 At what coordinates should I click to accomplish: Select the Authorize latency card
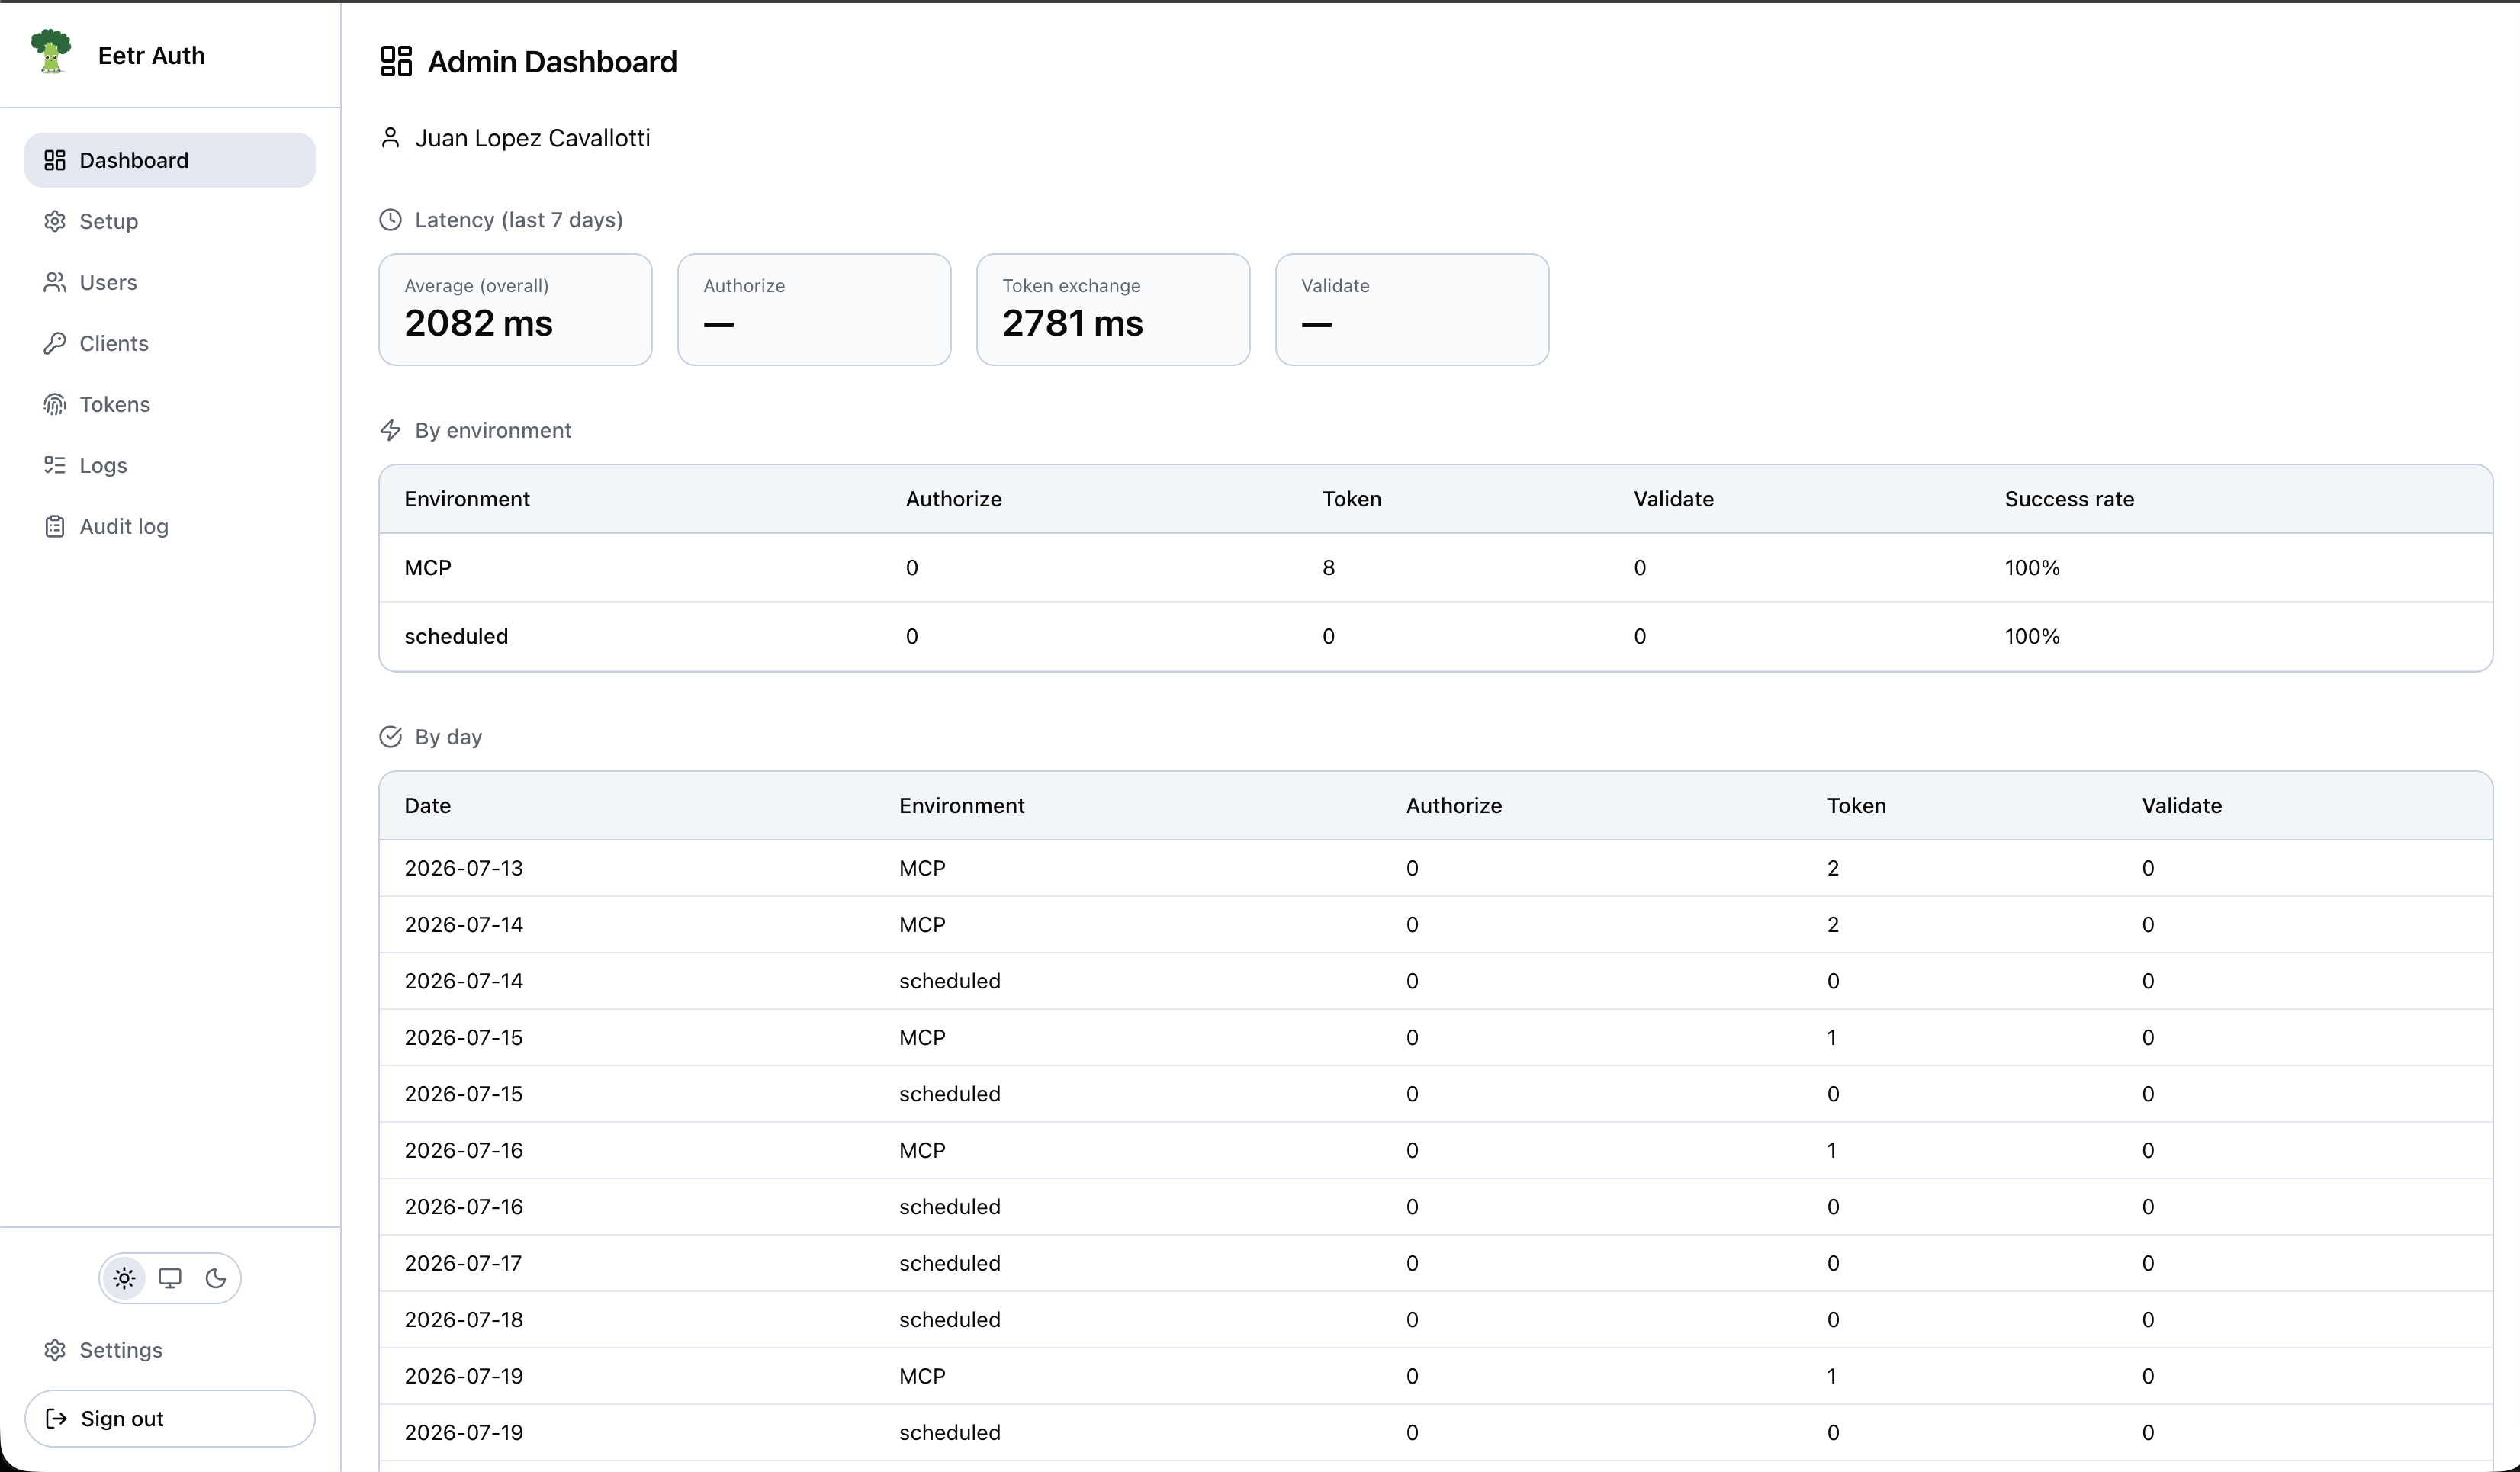coord(814,309)
